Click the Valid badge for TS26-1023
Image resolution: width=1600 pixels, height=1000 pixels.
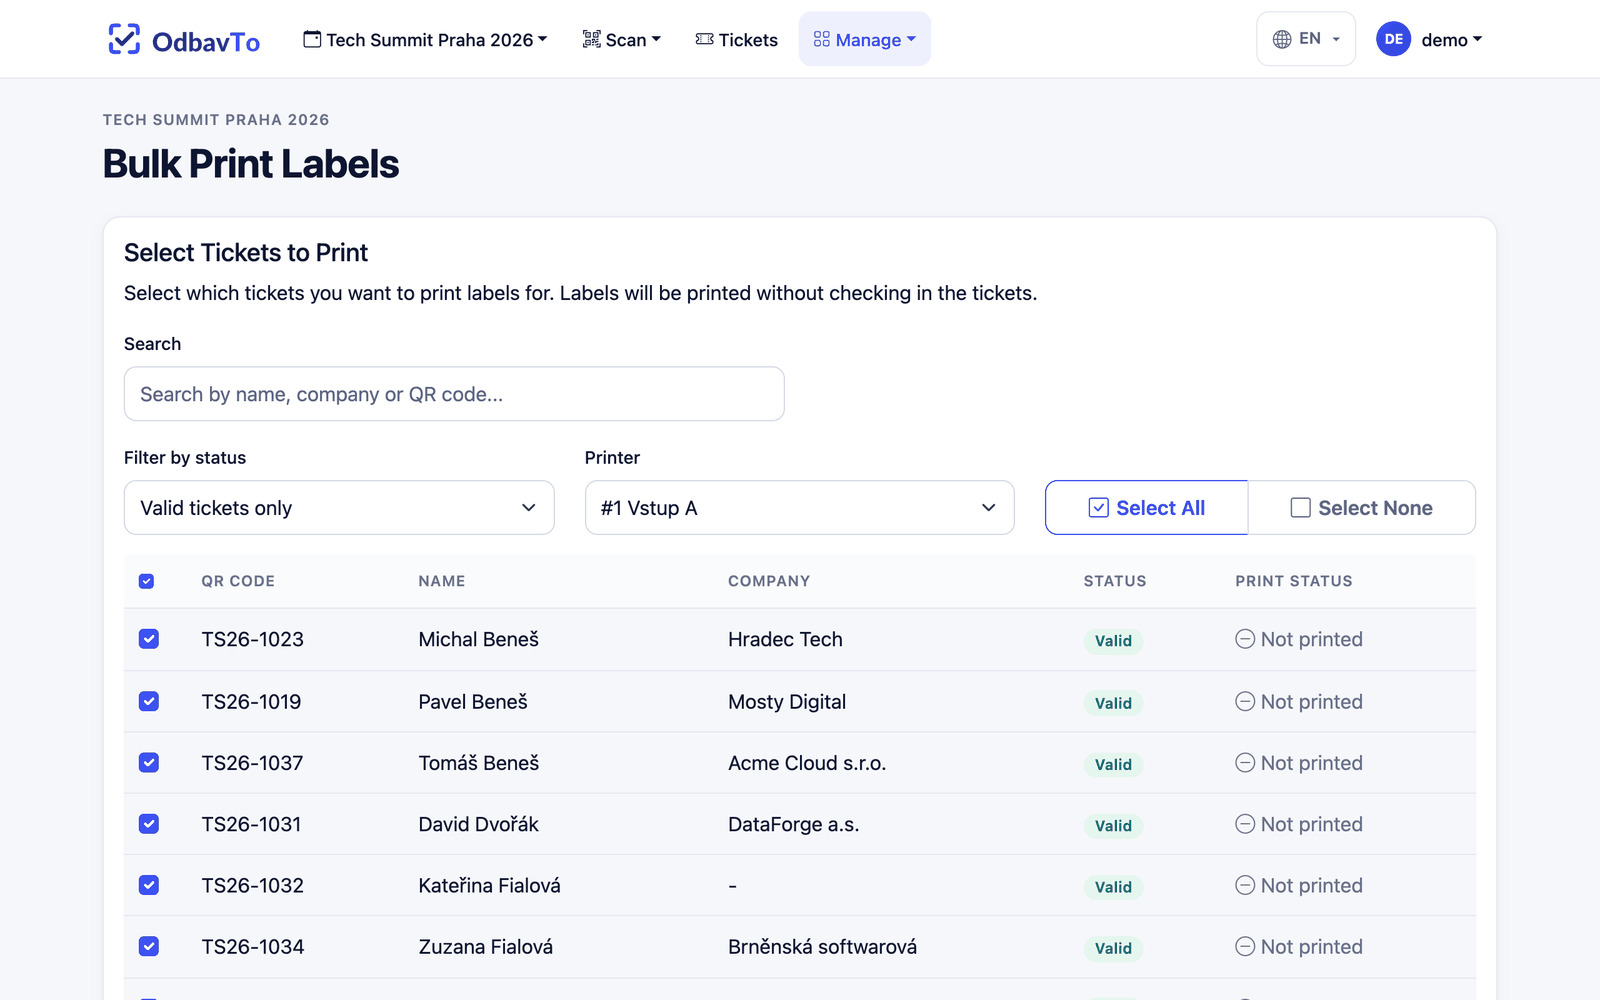(1113, 641)
